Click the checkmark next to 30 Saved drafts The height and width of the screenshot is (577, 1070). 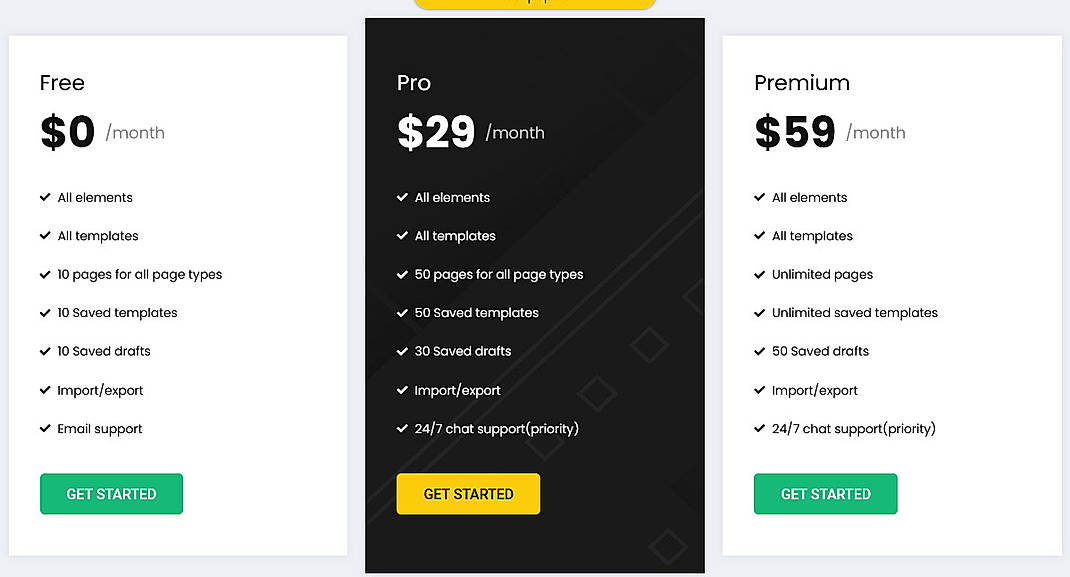pos(403,351)
